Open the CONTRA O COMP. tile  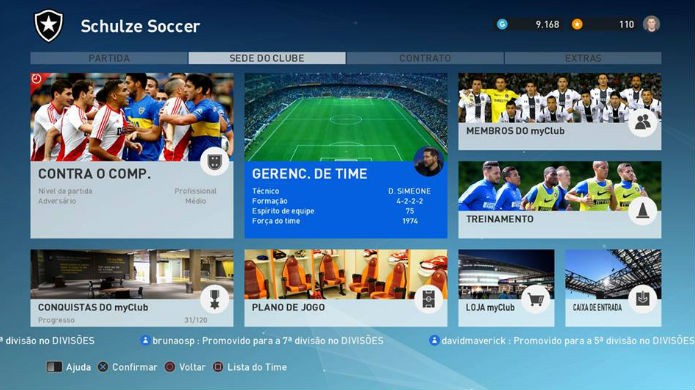pos(132,156)
